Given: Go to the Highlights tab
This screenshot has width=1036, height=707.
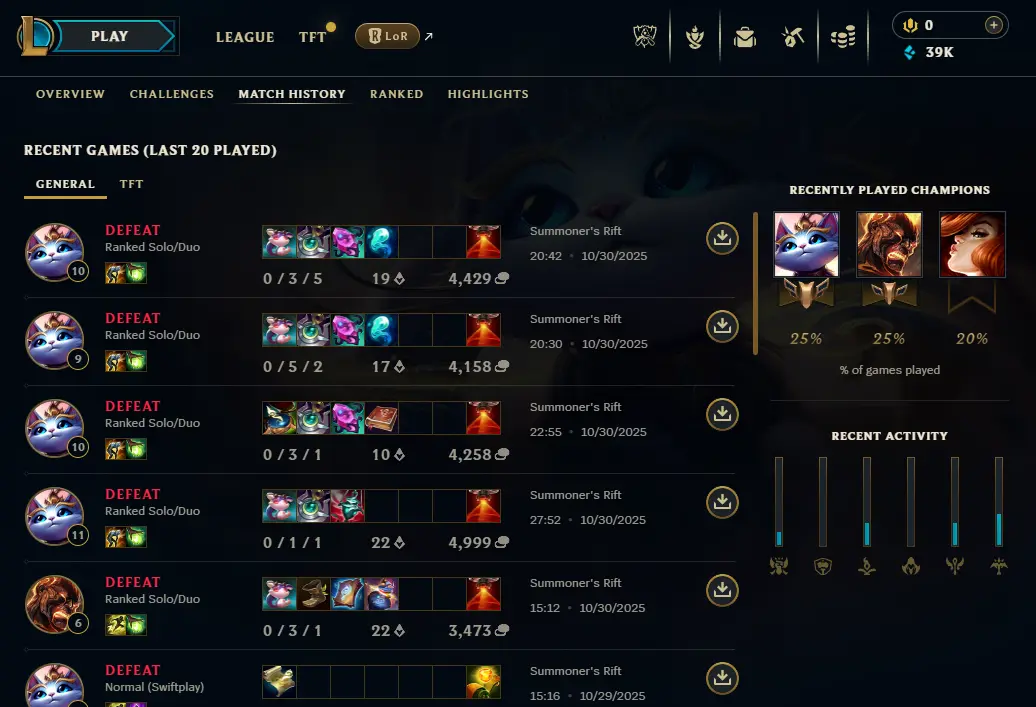Looking at the screenshot, I should 488,94.
